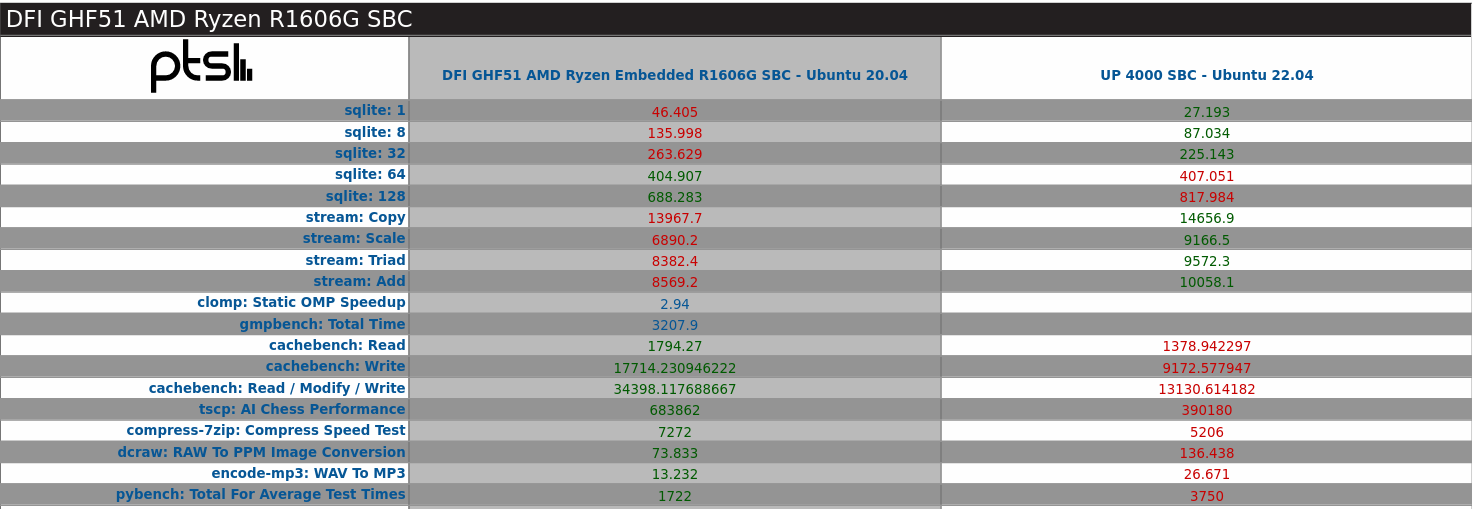1473x509 pixels.
Task: Click the 6890.2 stream Scale value
Action: 675,240
